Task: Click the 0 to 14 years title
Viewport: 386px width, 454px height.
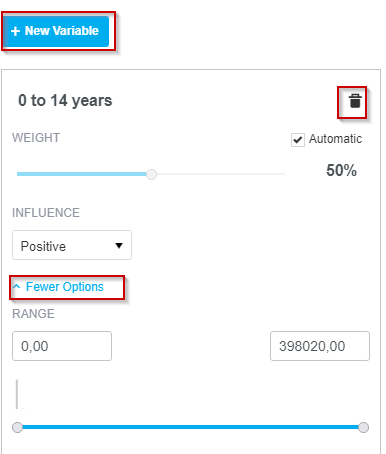Action: pos(65,101)
